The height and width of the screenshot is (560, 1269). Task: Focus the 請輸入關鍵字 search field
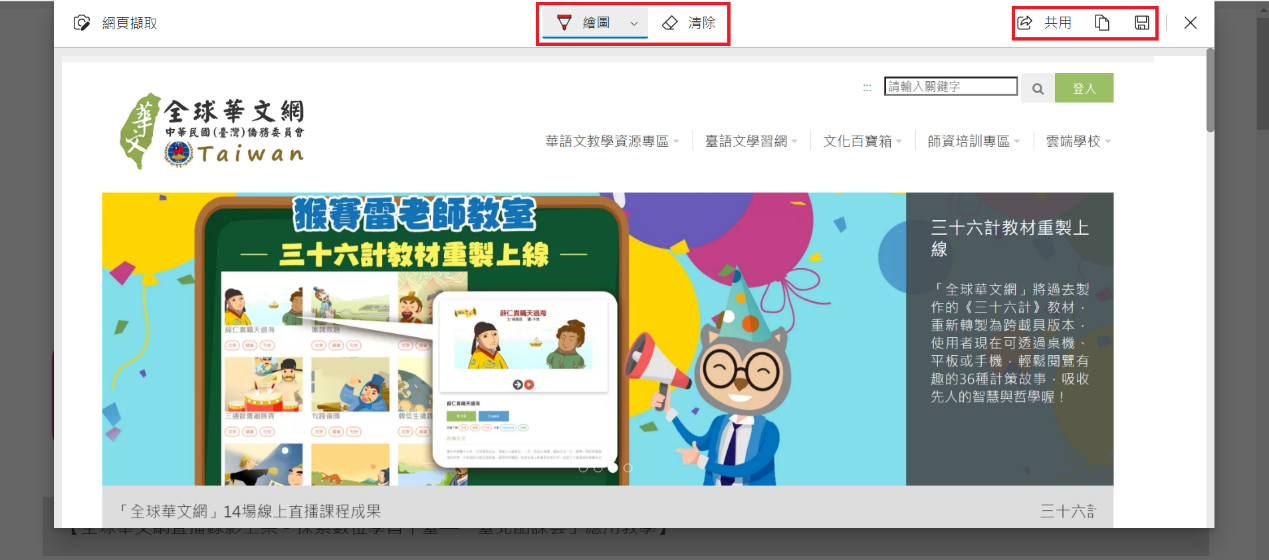[951, 86]
